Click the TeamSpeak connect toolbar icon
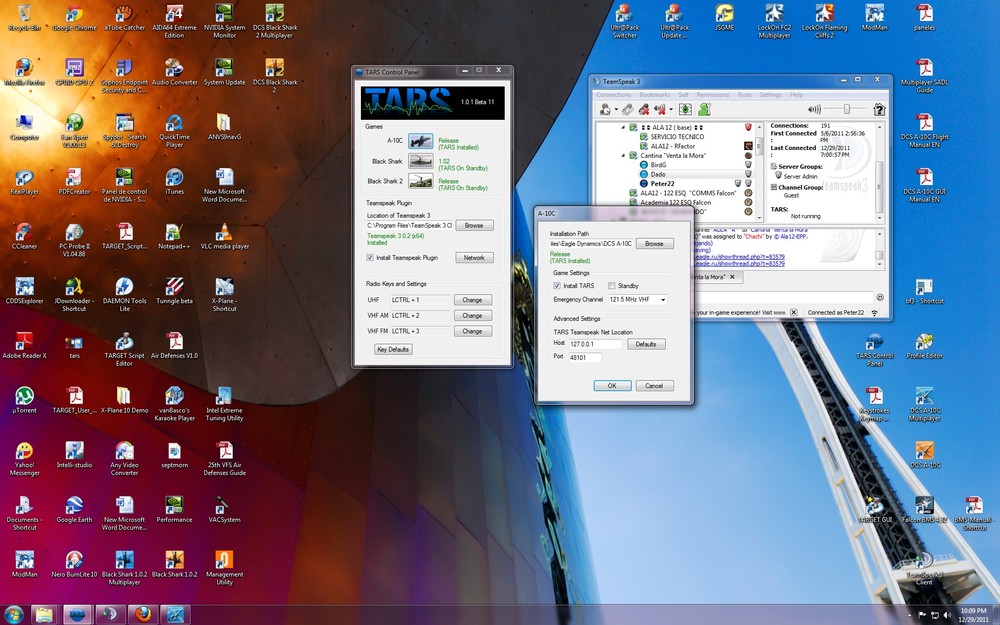Image resolution: width=1000 pixels, height=625 pixels. (602, 109)
